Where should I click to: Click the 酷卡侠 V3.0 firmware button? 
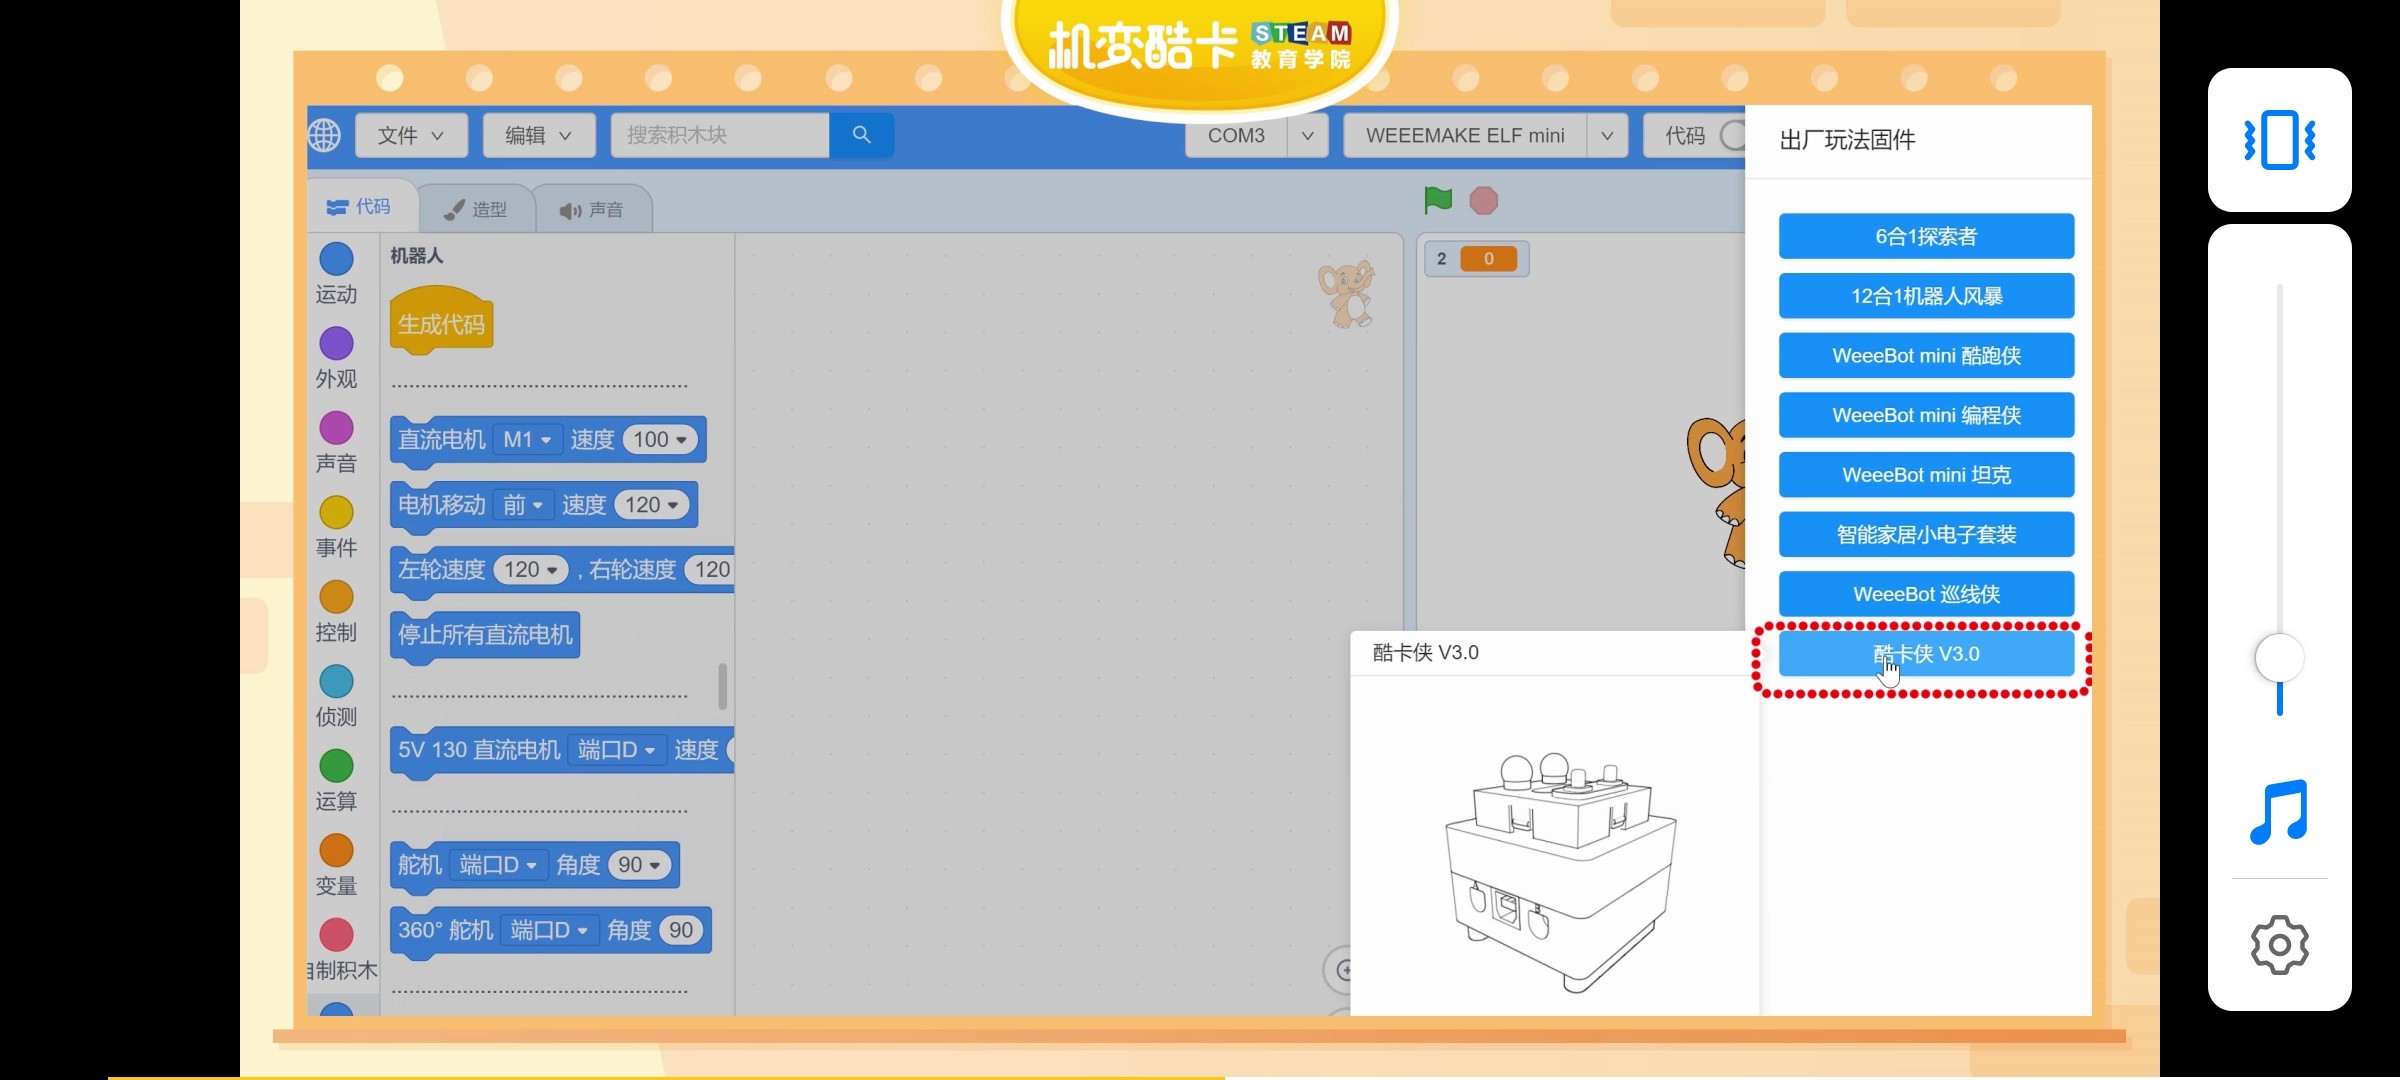tap(1926, 654)
